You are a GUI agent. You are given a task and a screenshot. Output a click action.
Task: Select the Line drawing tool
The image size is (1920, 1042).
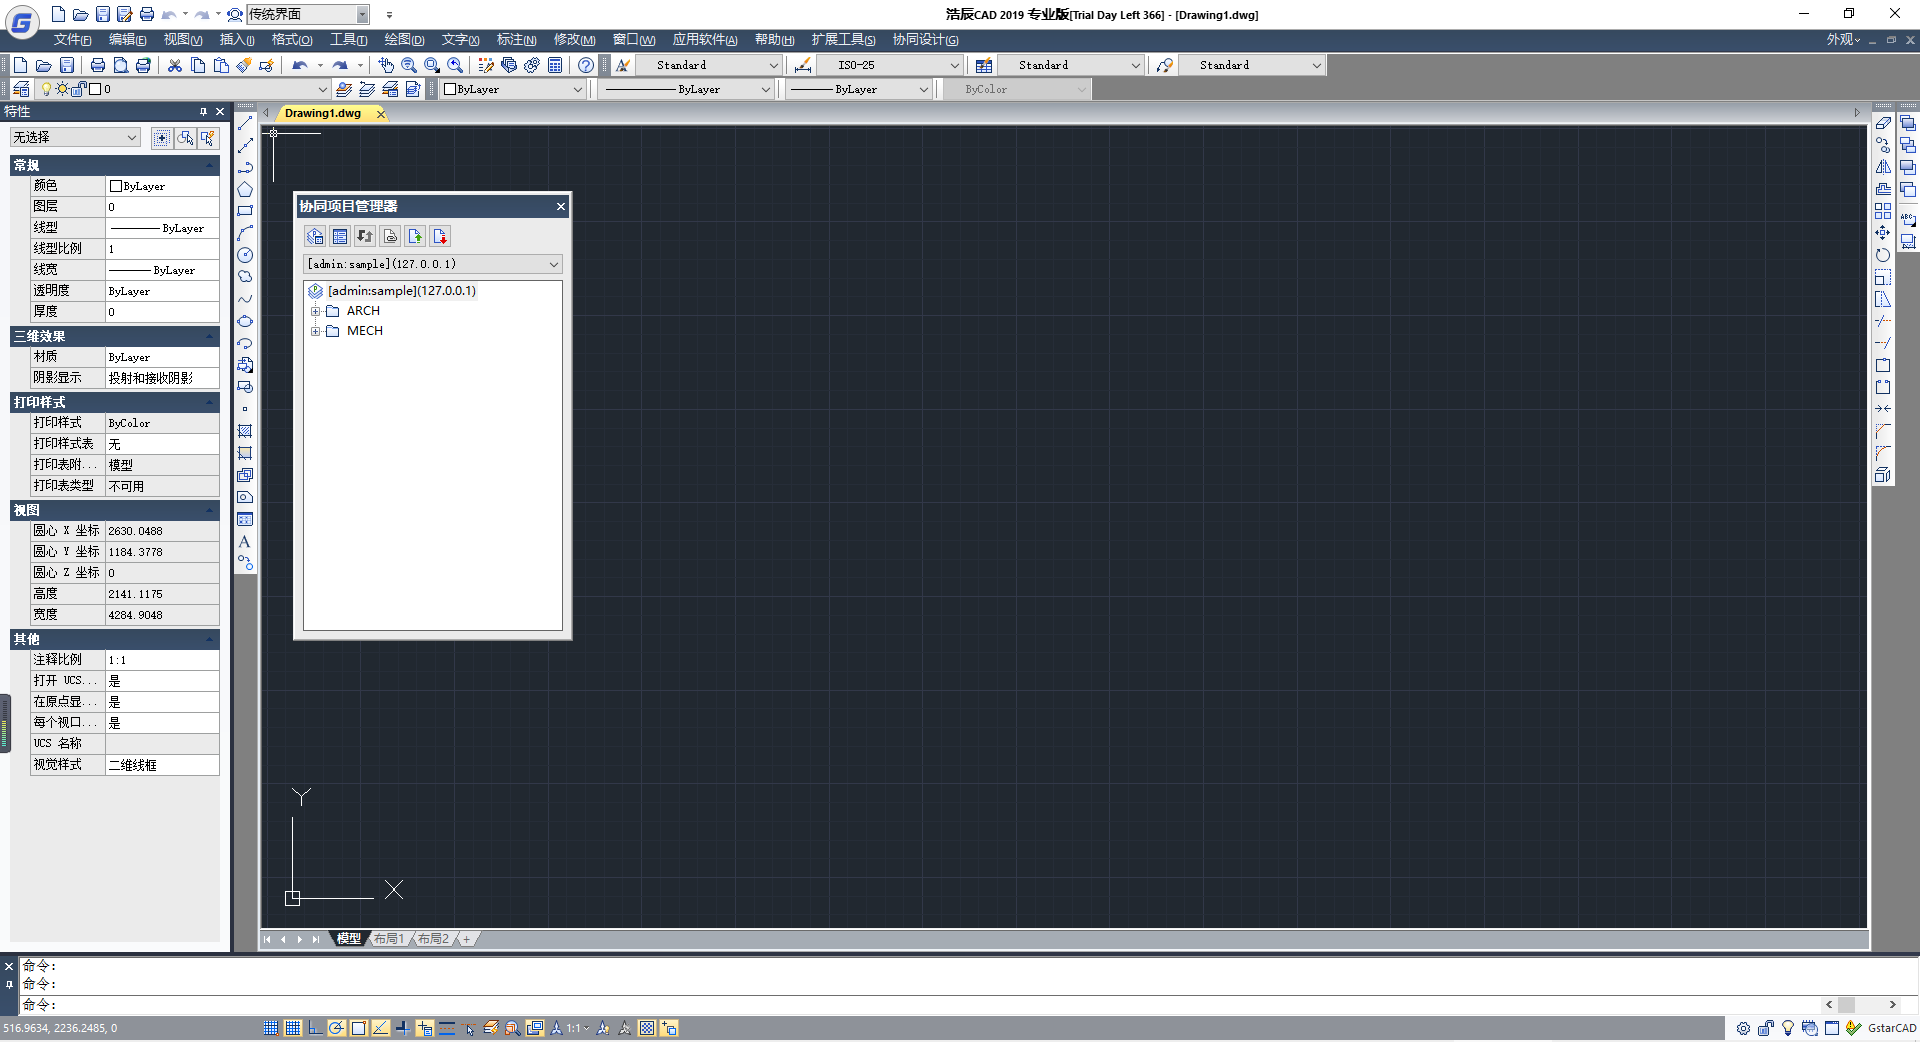point(245,123)
